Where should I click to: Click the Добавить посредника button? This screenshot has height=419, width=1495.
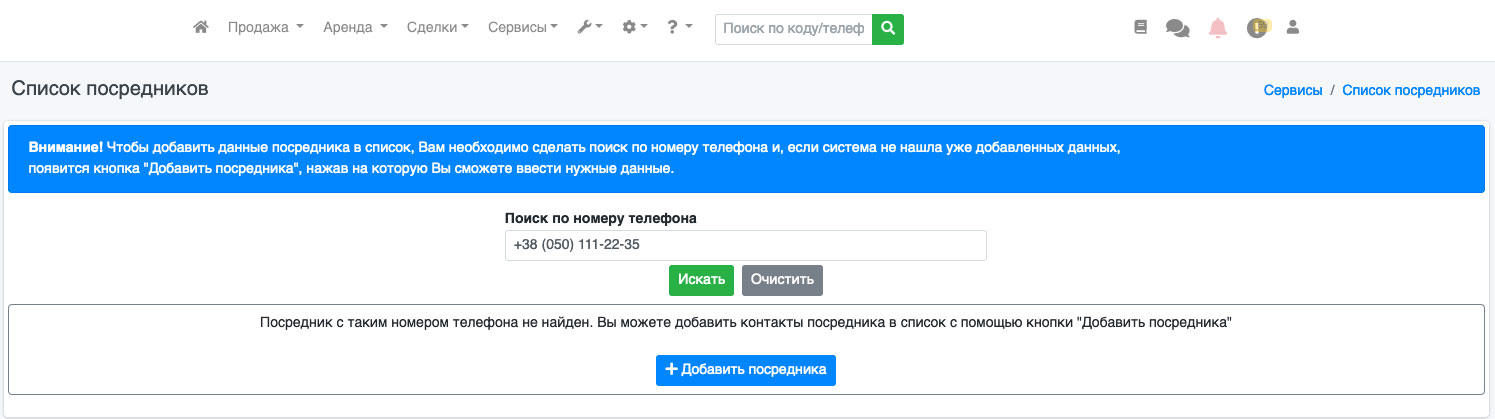coord(745,369)
